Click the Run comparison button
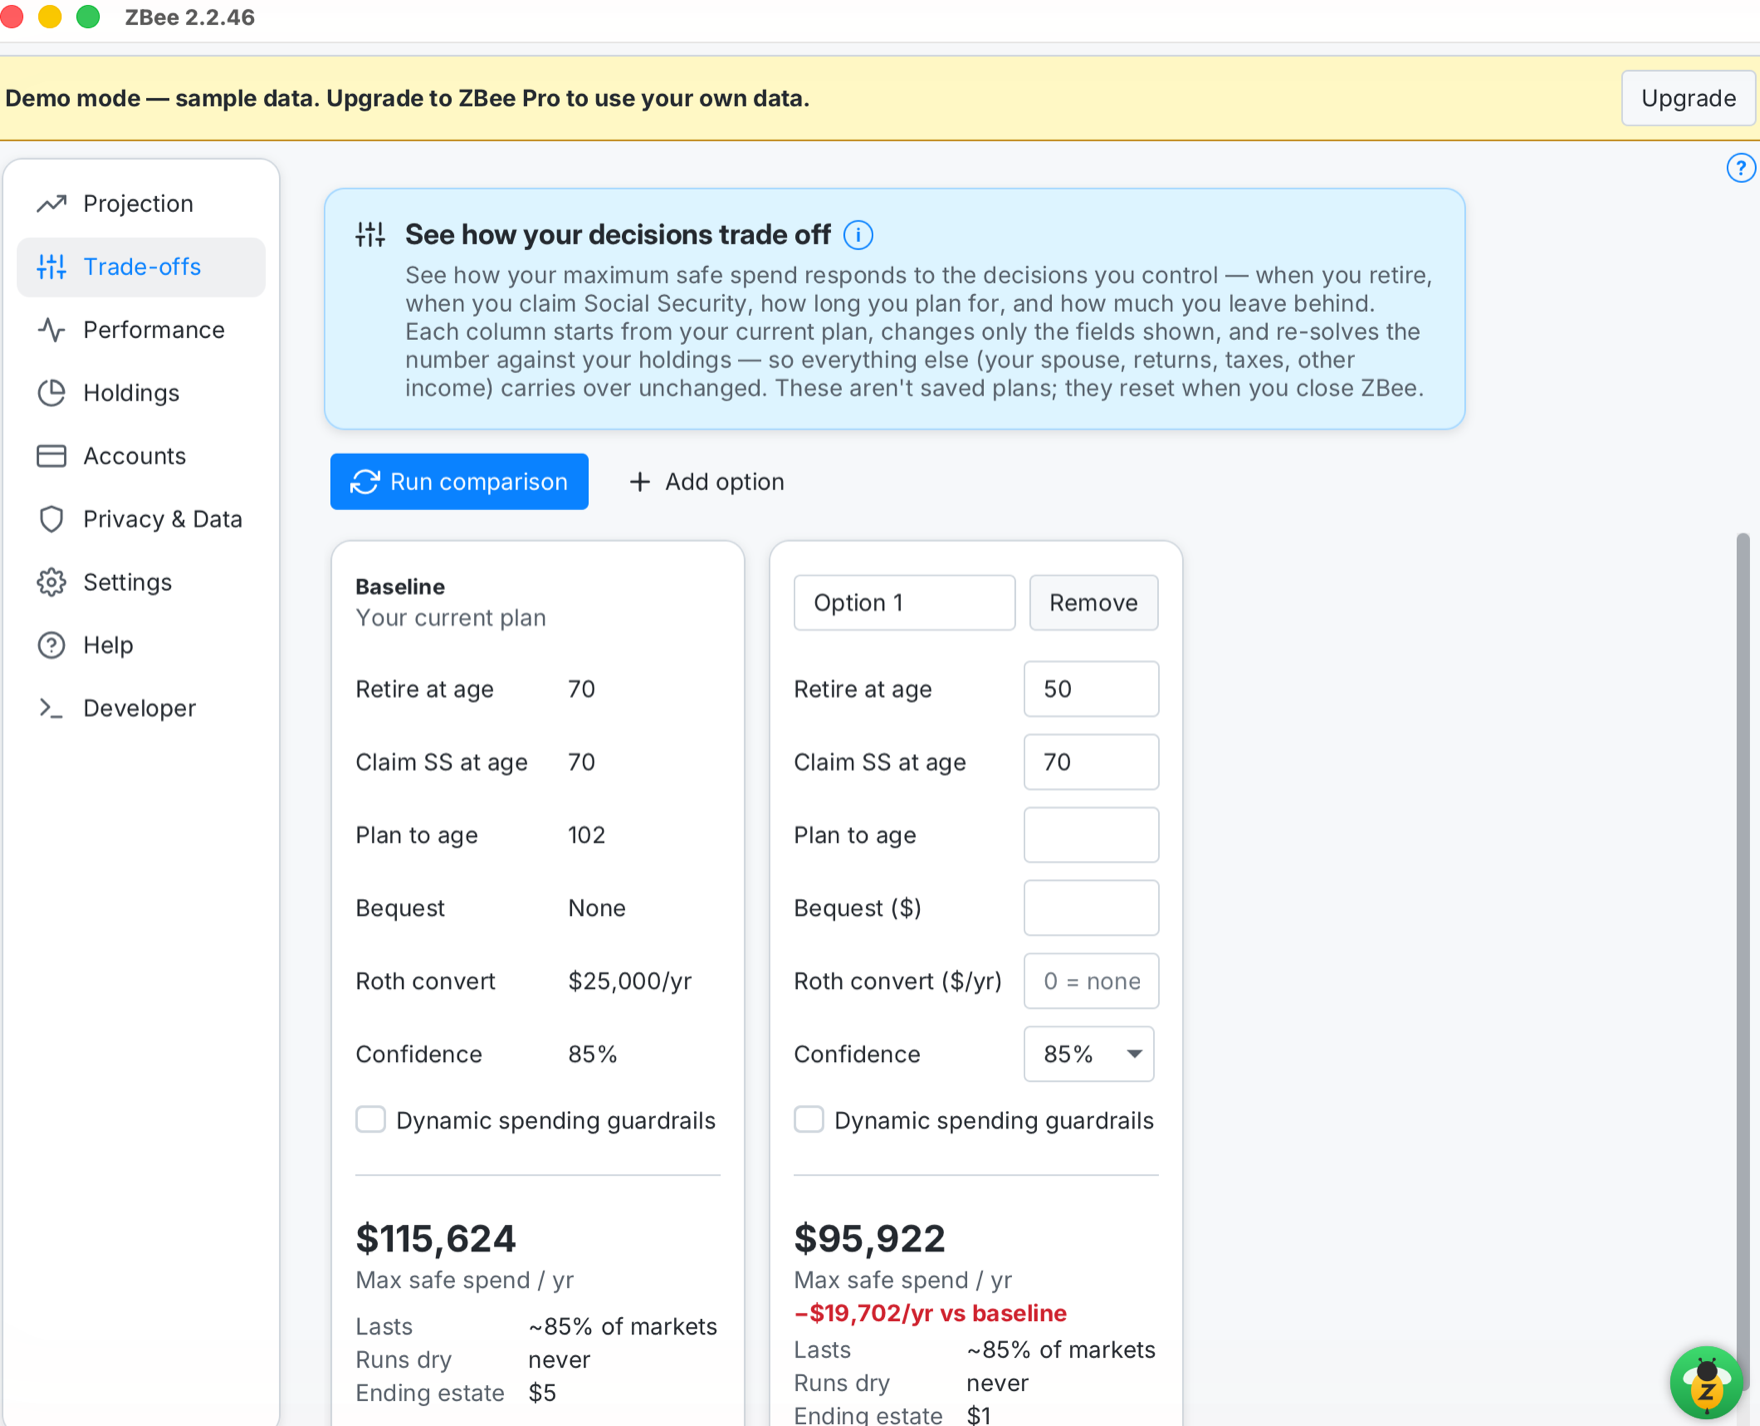 (459, 482)
